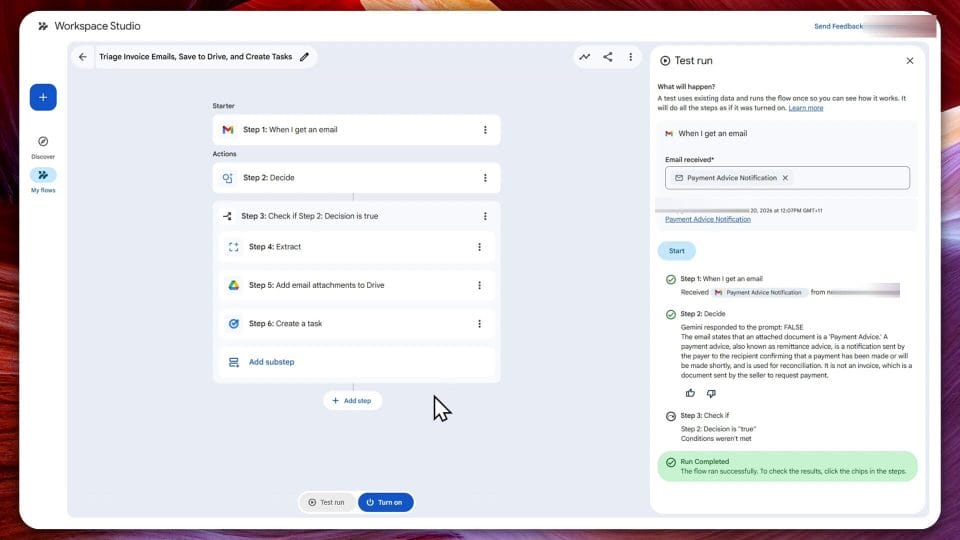Select Step 4: Extract card
The width and height of the screenshot is (960, 540).
coord(356,247)
